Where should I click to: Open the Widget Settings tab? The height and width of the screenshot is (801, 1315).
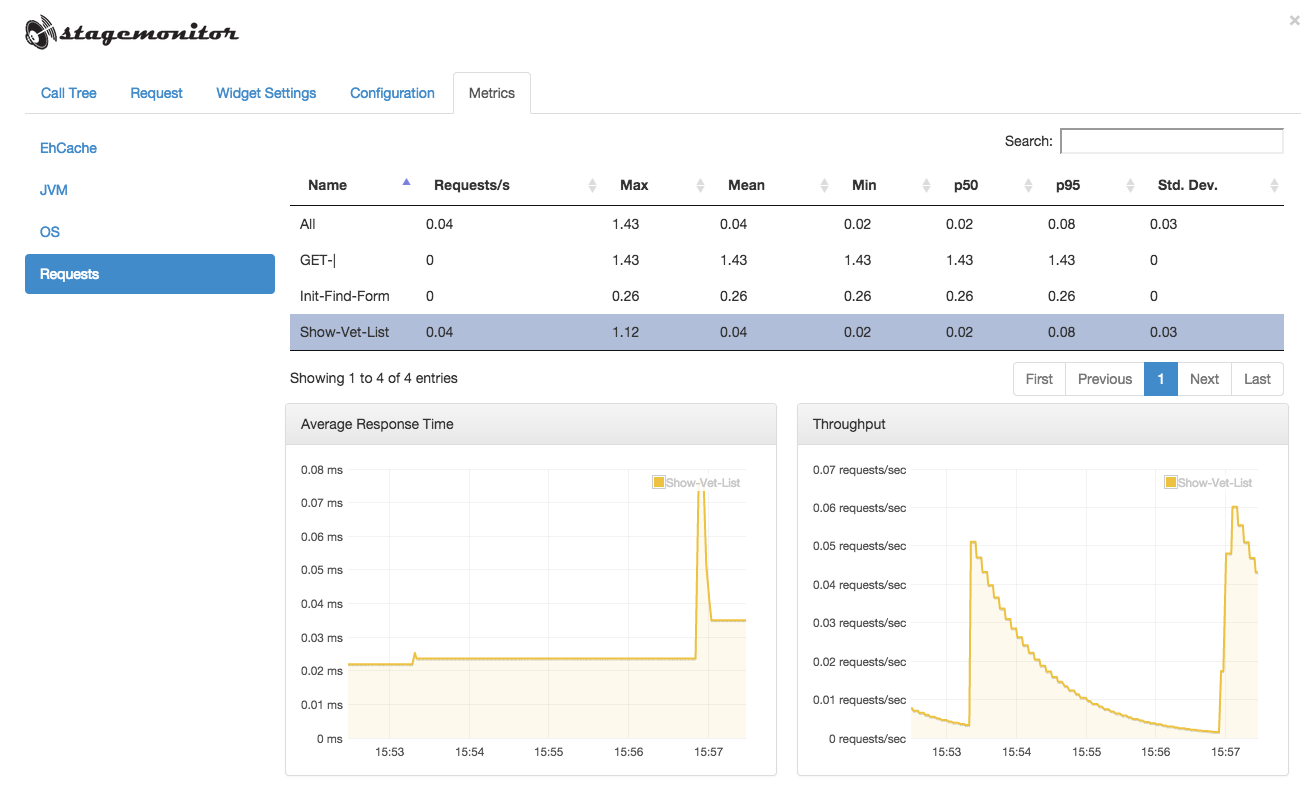[266, 93]
